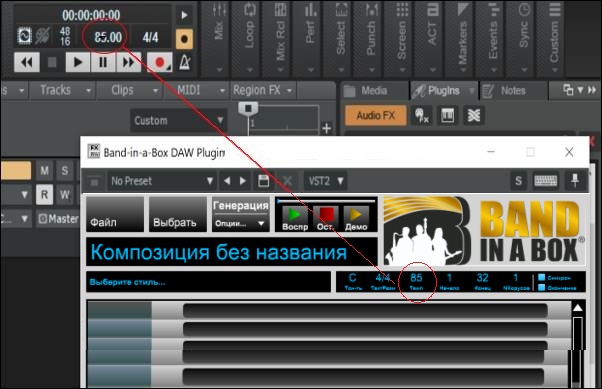Click the rewind to start button

27,62
